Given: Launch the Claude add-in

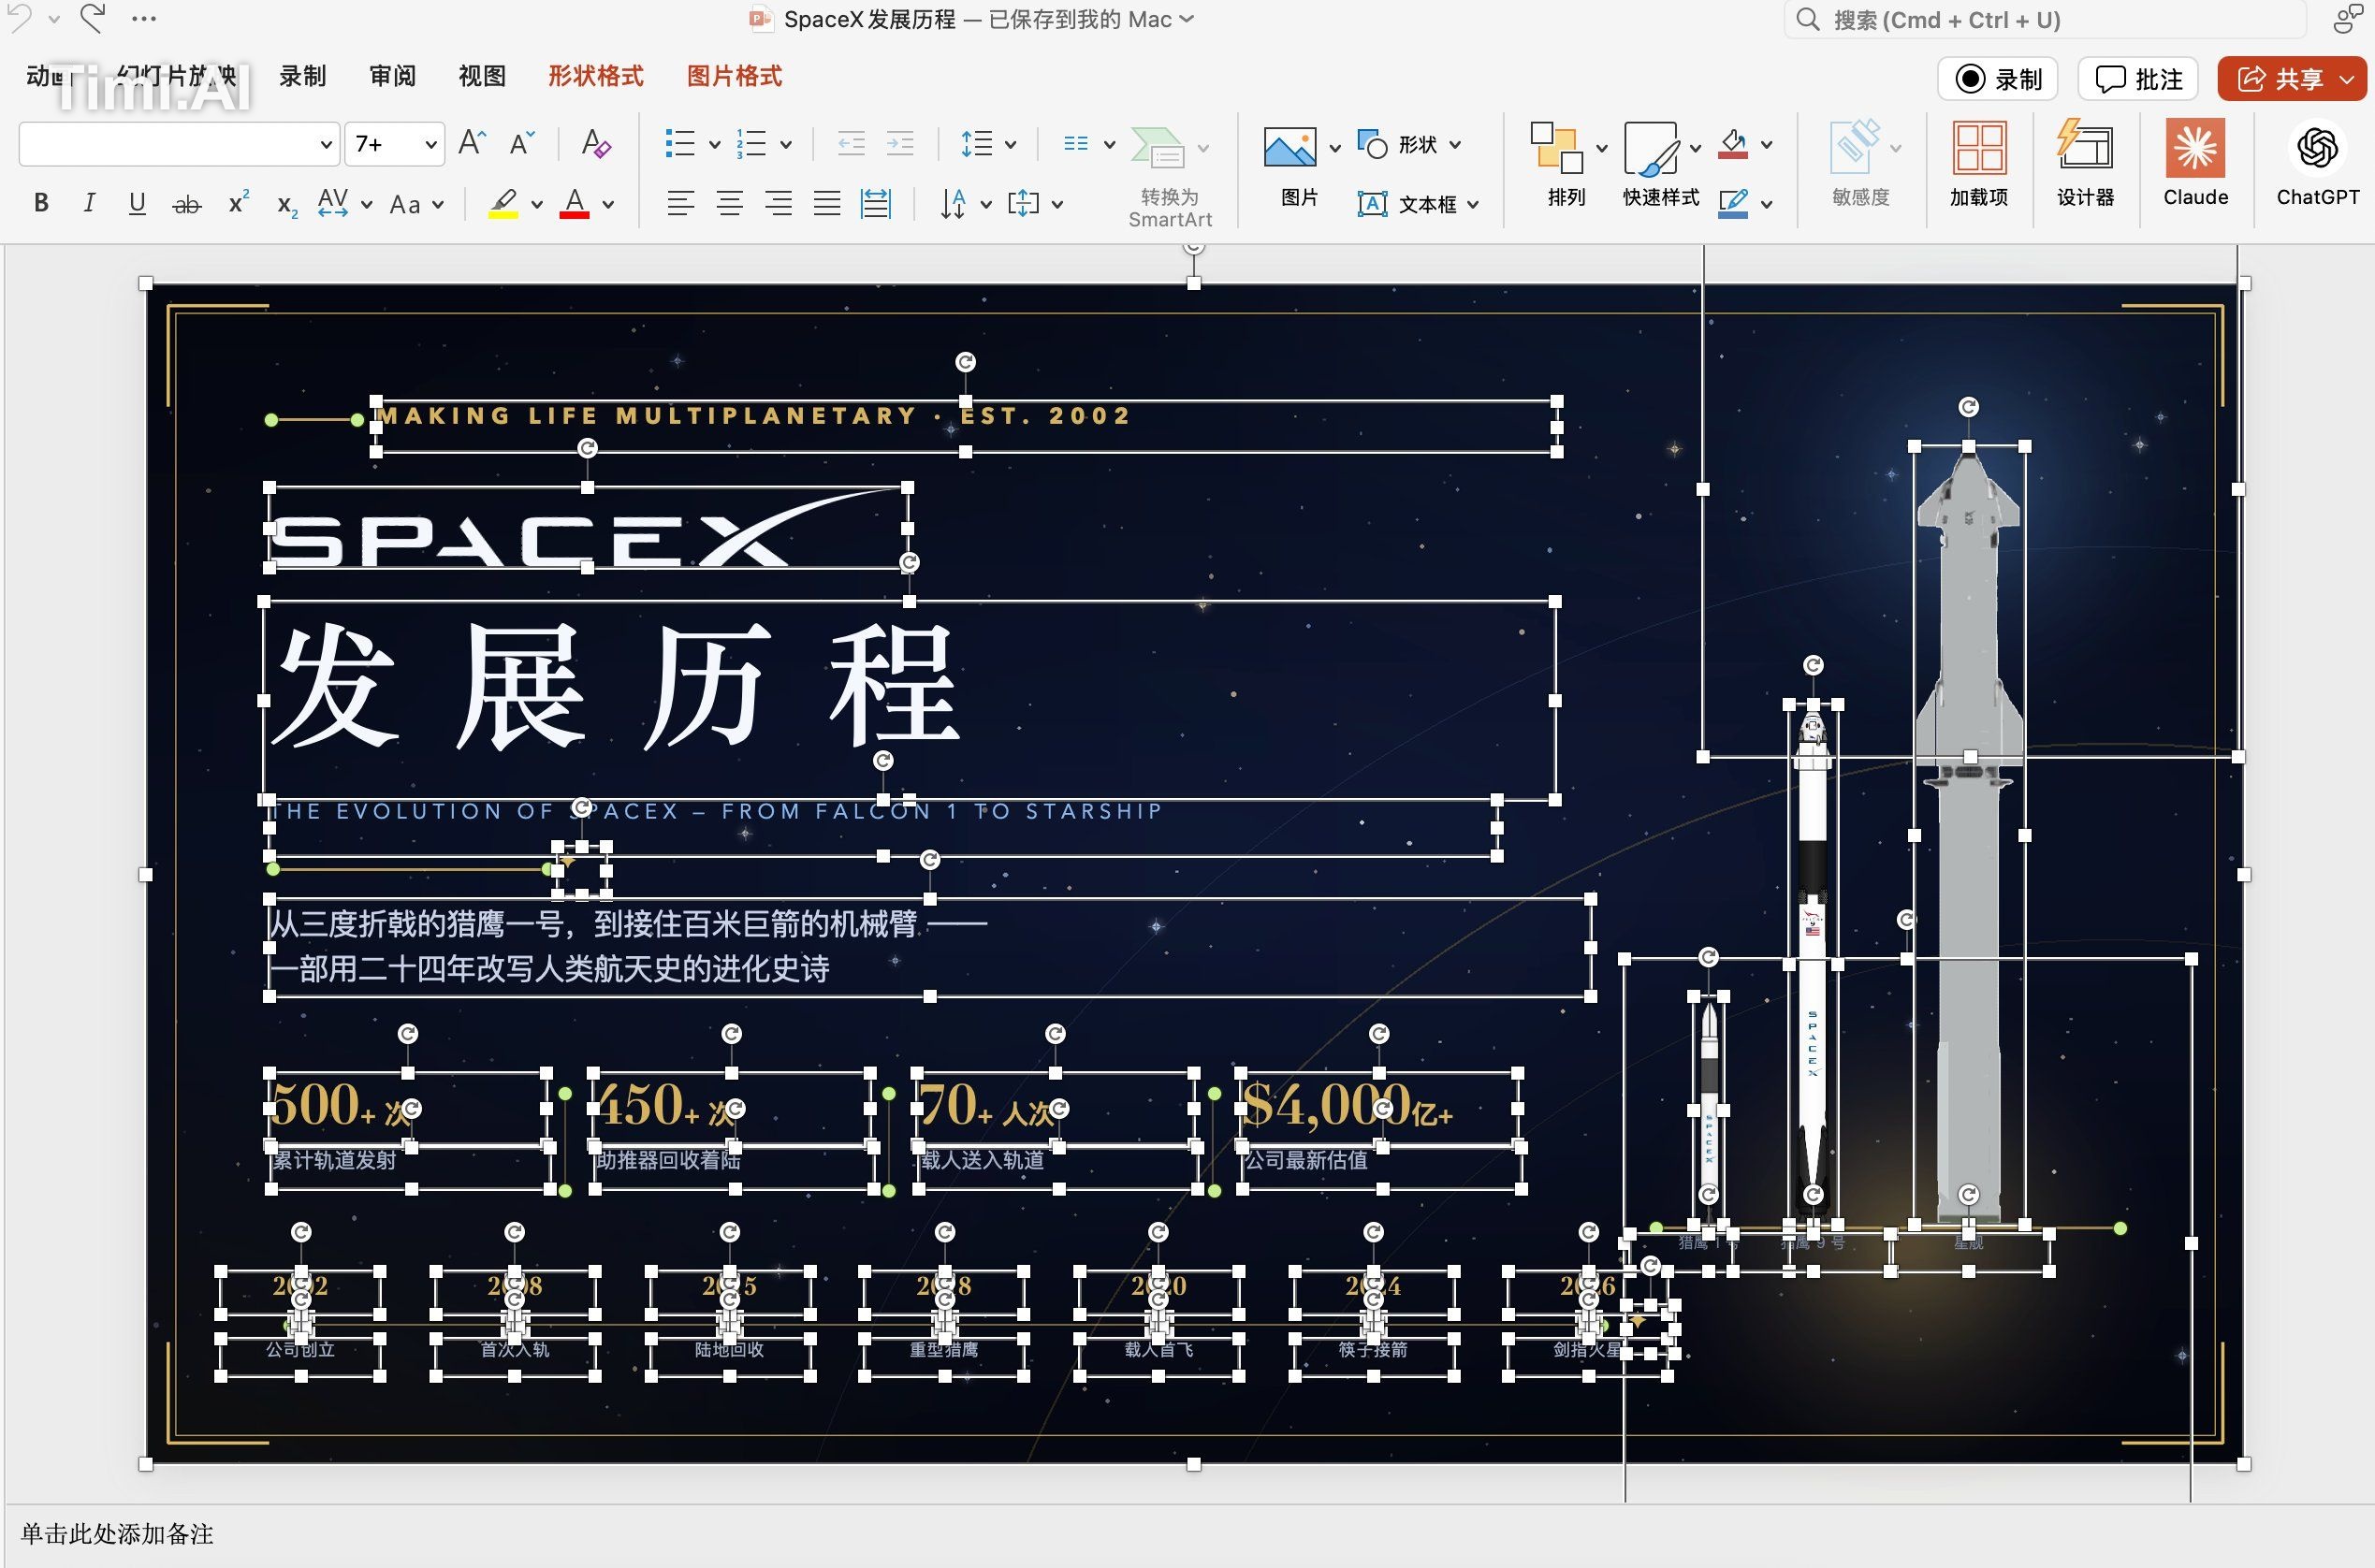Looking at the screenshot, I should [x=2195, y=164].
